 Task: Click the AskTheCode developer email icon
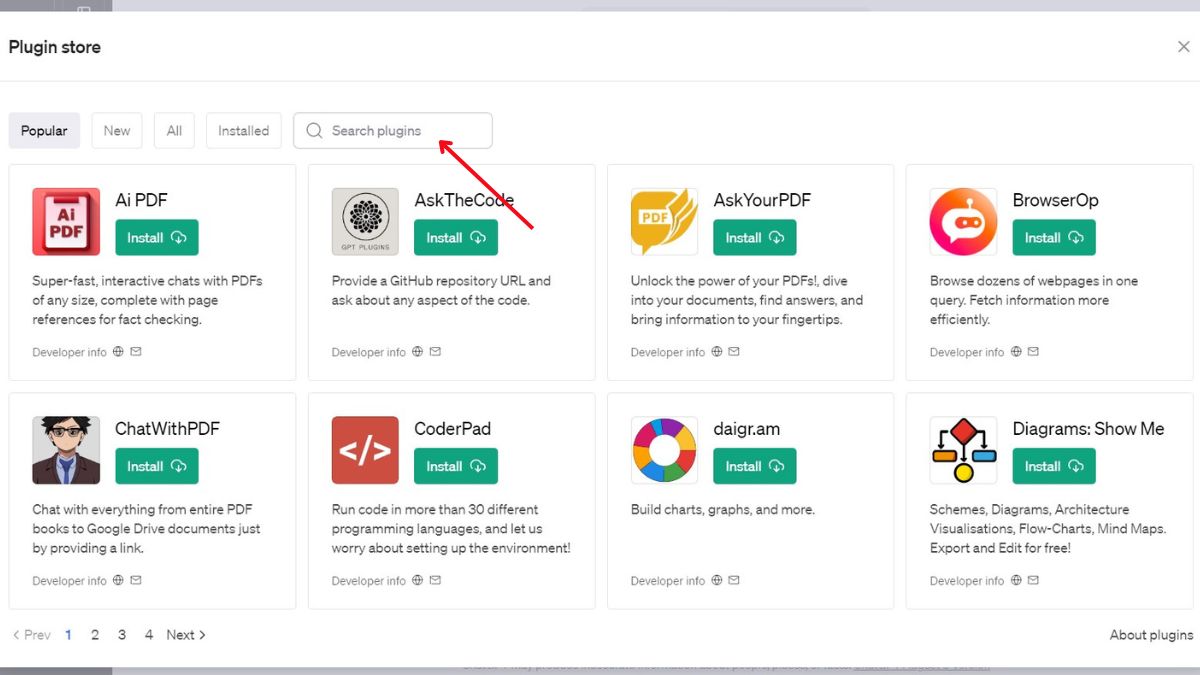click(435, 352)
